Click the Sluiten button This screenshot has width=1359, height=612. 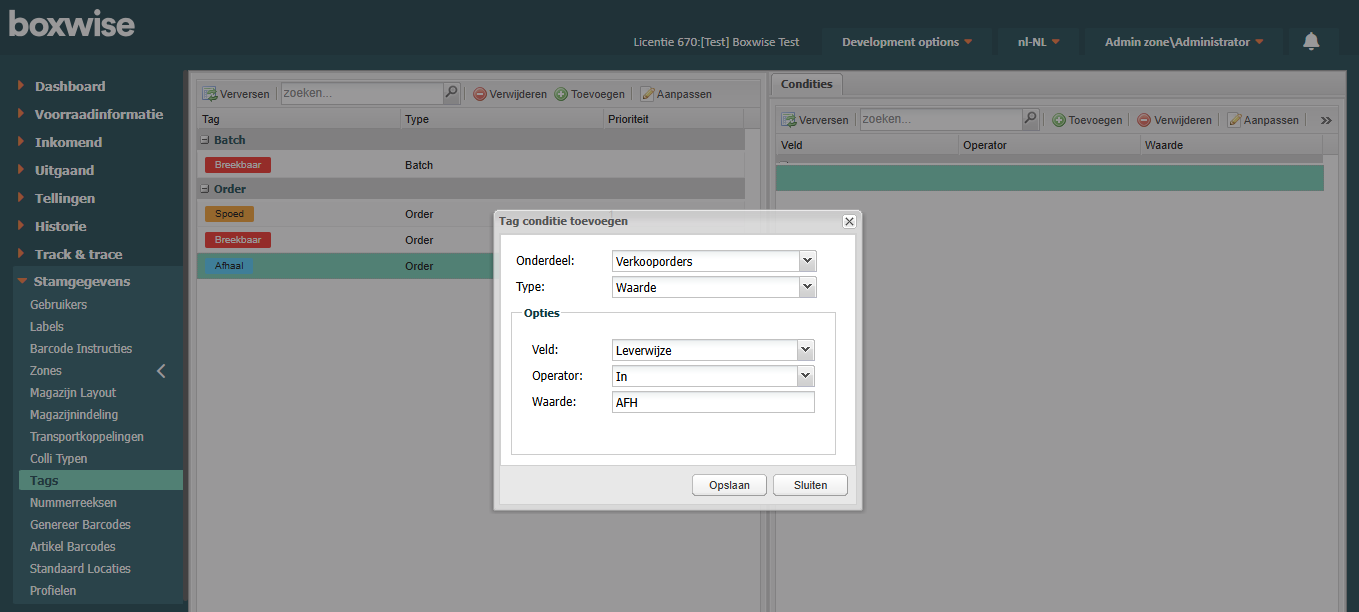coord(810,485)
